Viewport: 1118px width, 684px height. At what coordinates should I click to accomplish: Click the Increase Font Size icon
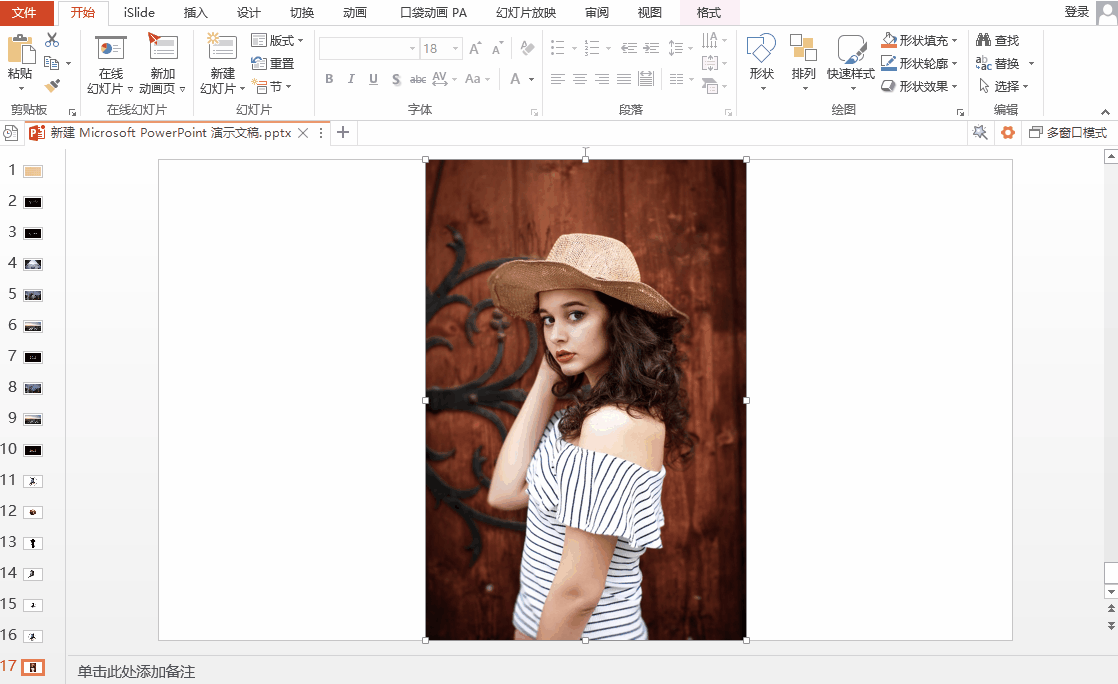[x=475, y=49]
